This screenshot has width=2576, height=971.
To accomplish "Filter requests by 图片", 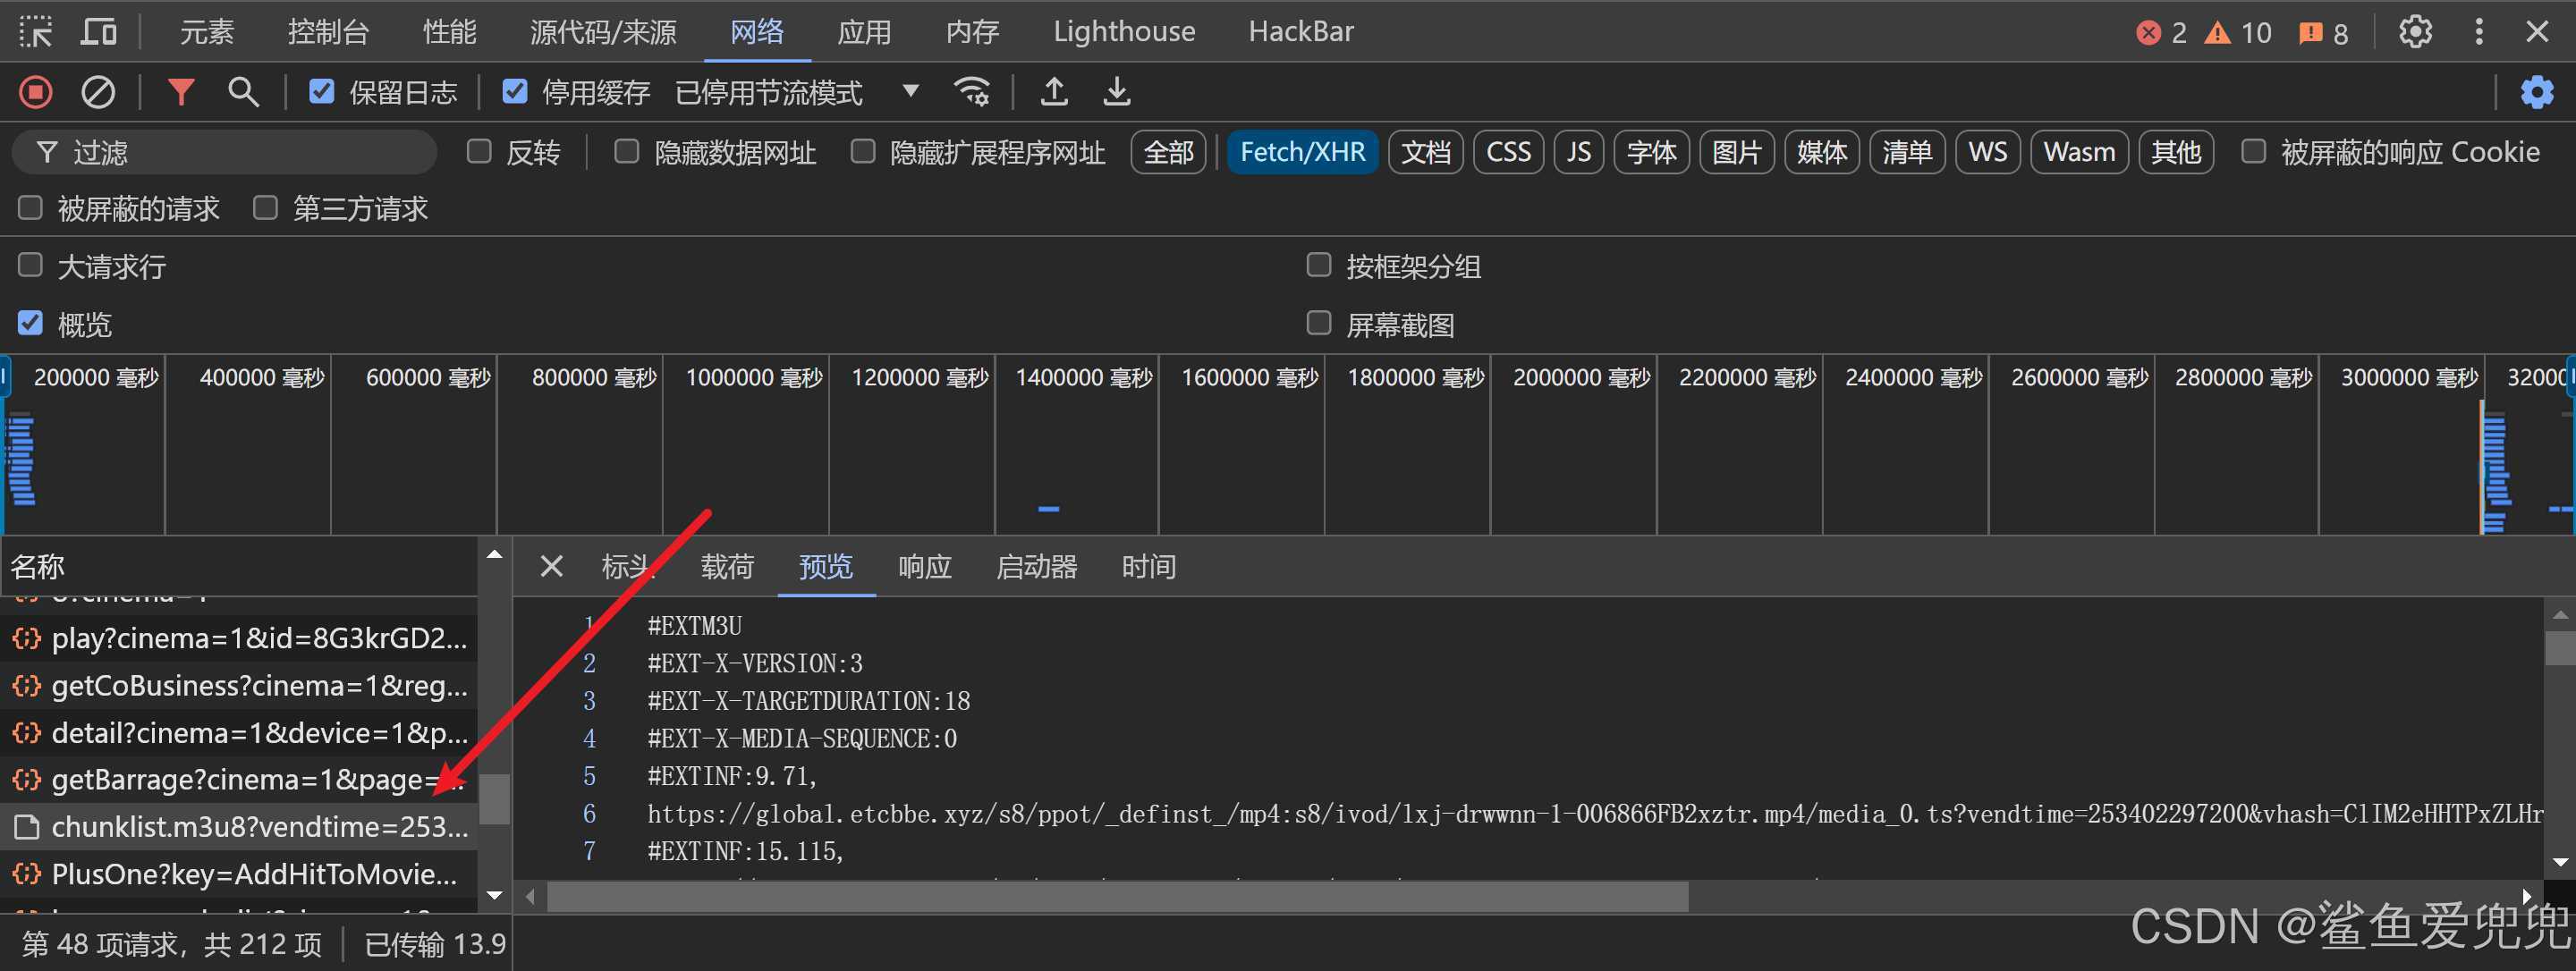I will (x=1737, y=152).
